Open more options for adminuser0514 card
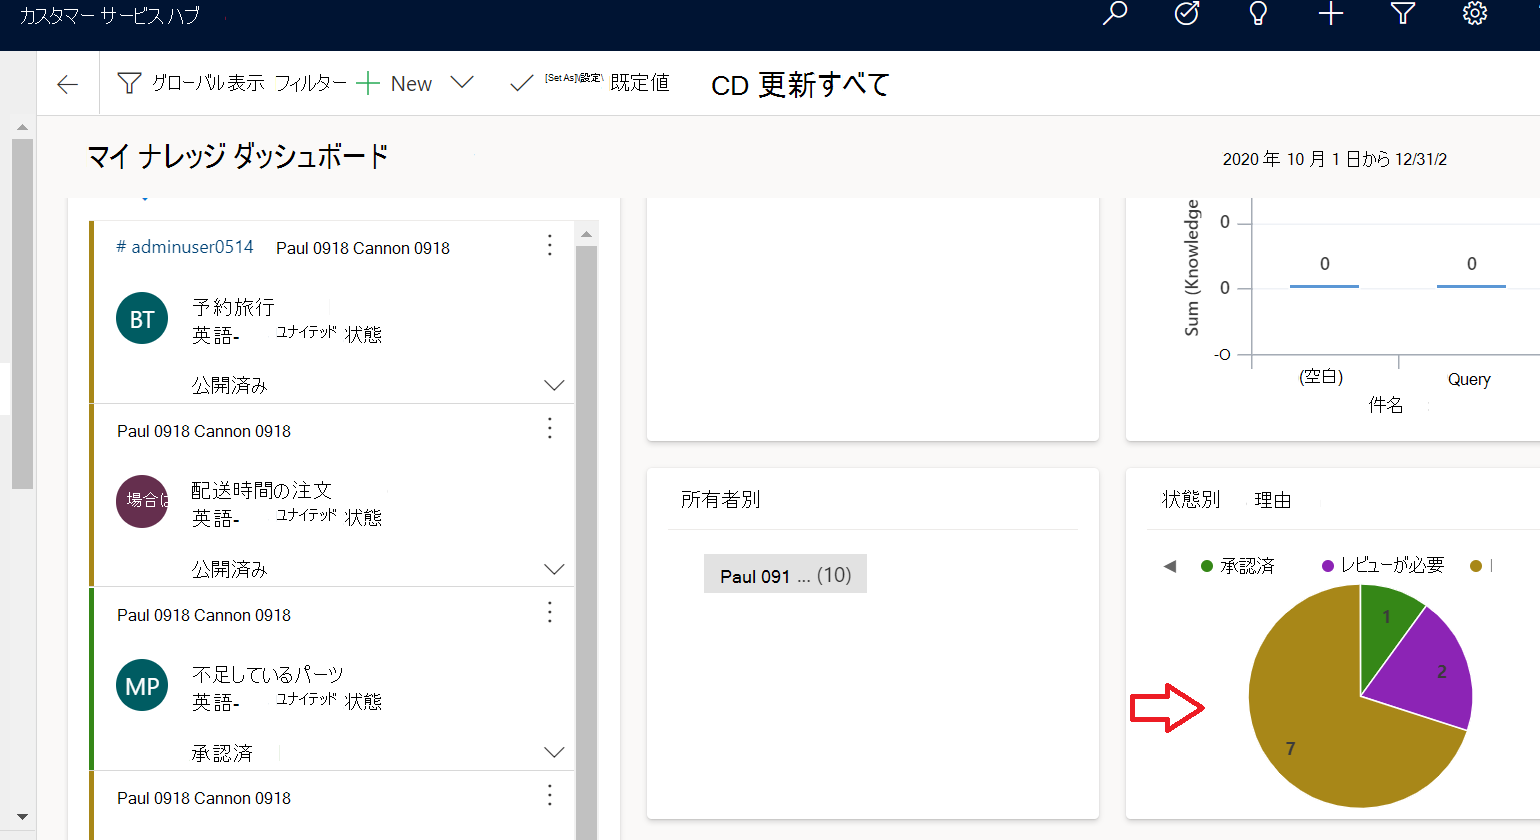The image size is (1540, 840). point(549,246)
